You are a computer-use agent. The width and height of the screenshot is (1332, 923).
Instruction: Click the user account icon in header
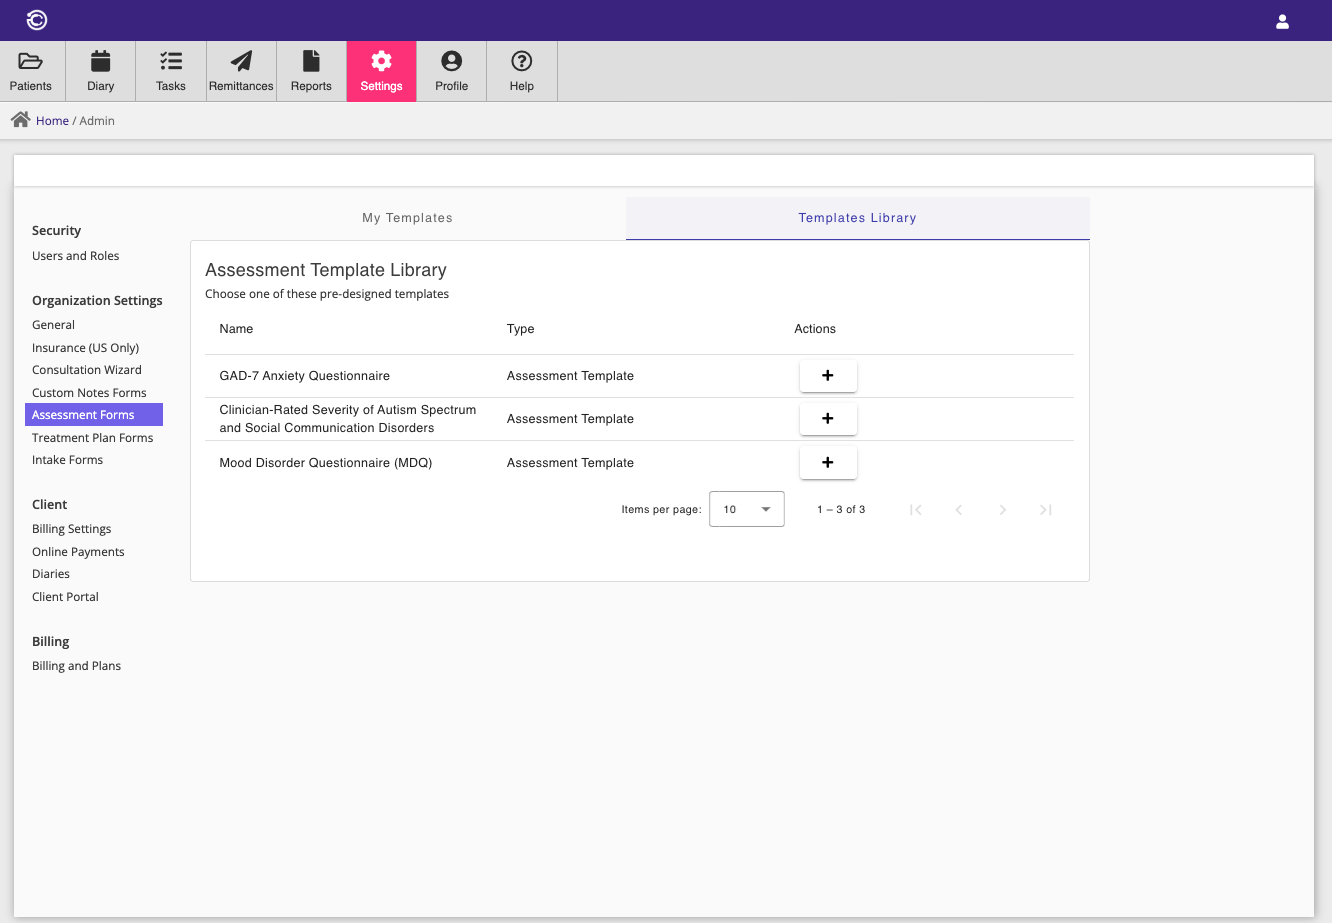point(1282,21)
